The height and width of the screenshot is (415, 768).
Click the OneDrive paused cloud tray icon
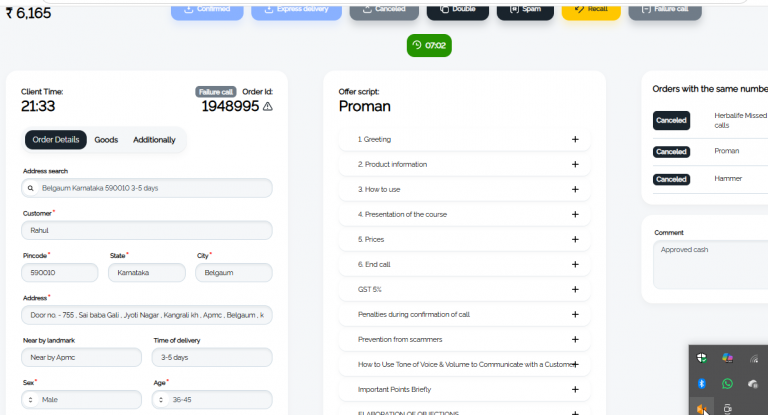(753, 384)
